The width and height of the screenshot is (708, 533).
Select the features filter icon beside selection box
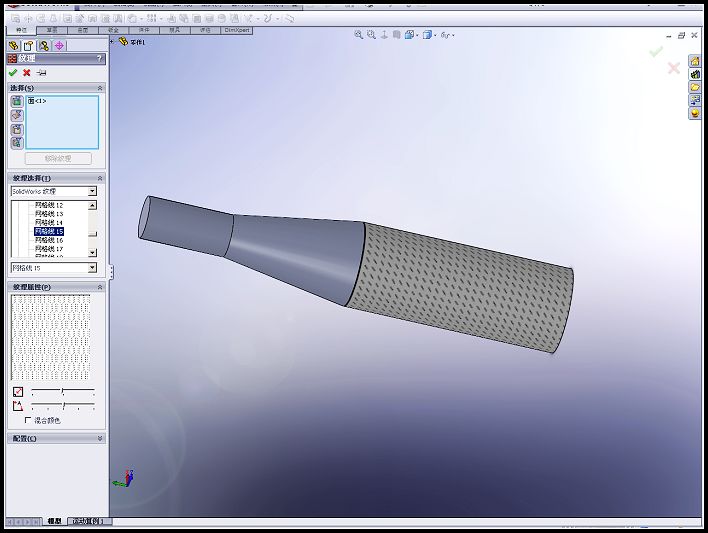click(x=17, y=143)
